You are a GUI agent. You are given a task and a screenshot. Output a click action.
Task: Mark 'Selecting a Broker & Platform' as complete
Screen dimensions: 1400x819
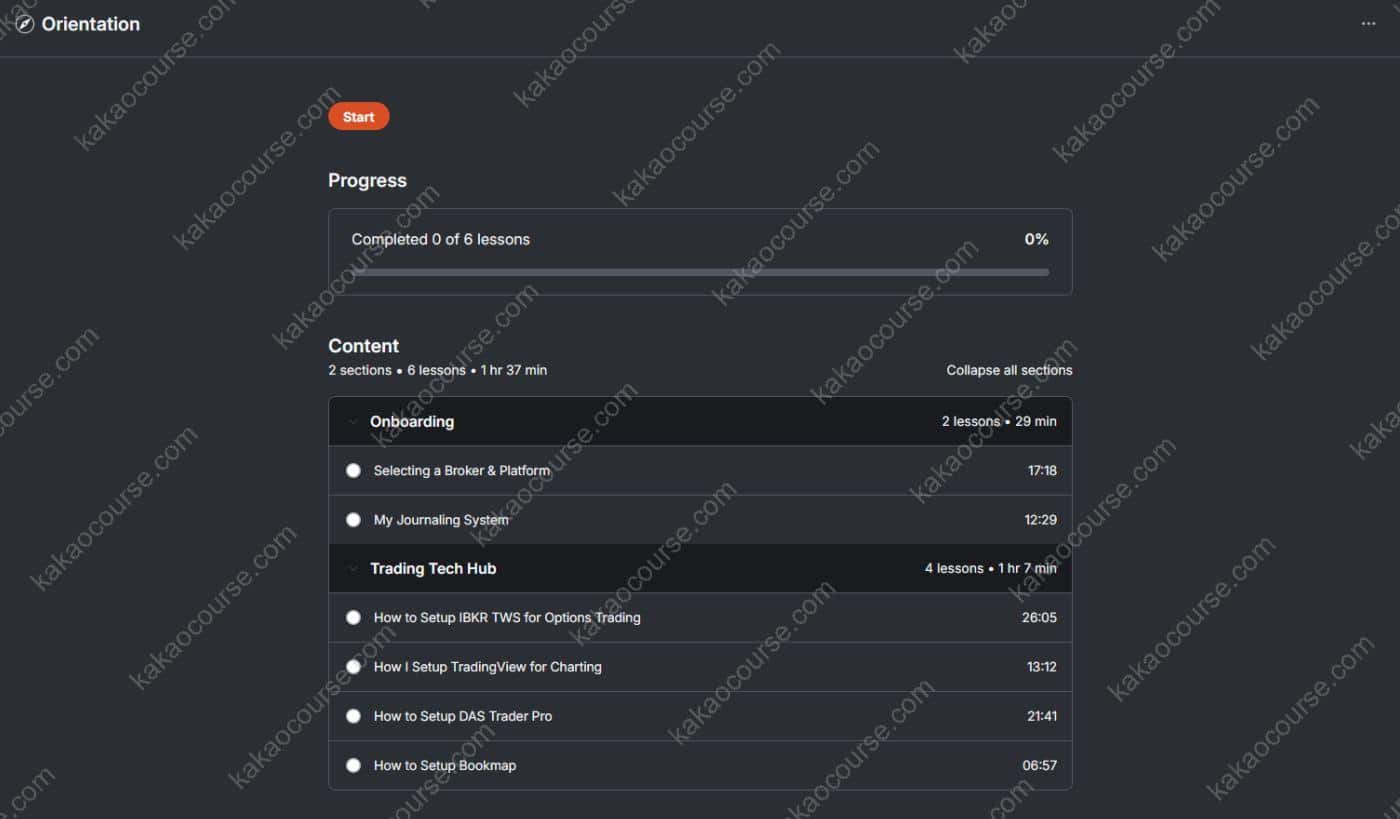click(353, 469)
